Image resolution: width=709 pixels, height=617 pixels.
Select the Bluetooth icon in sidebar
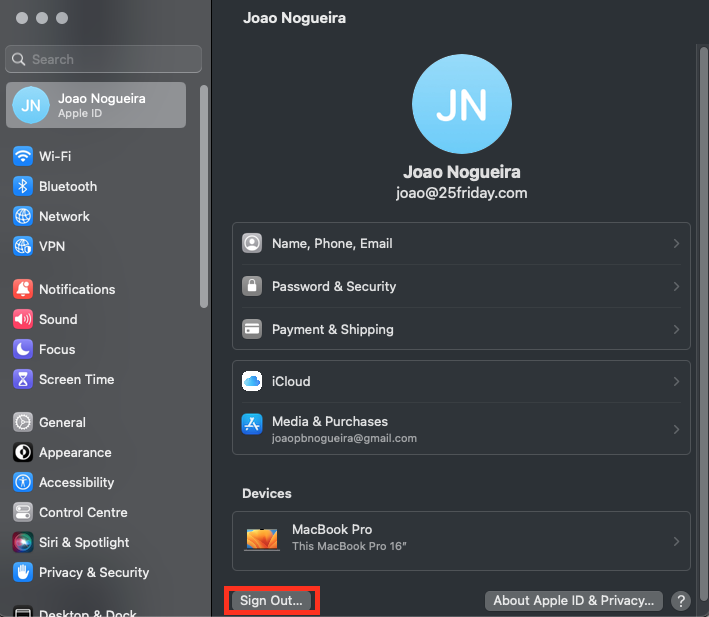click(x=23, y=186)
